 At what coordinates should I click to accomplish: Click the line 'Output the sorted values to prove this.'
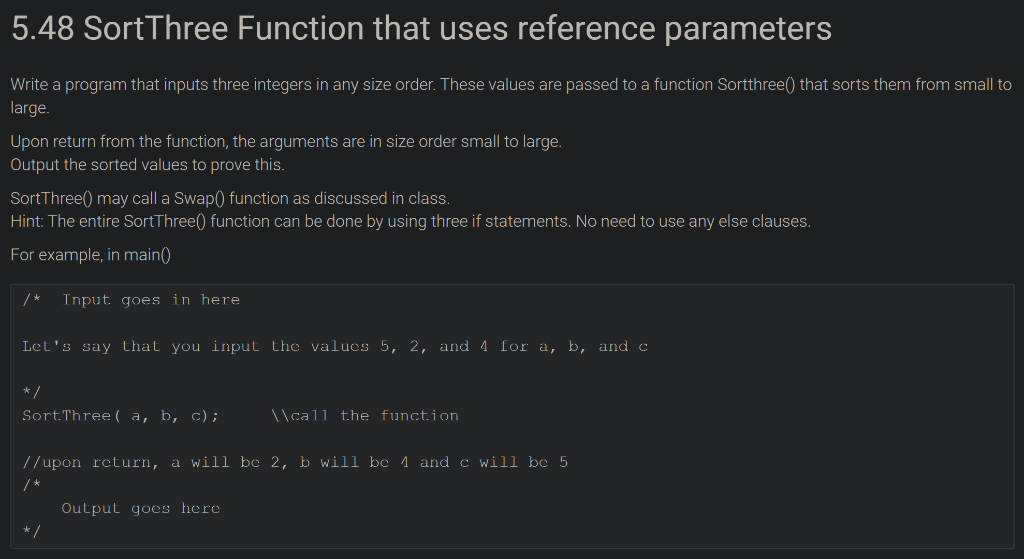point(148,165)
